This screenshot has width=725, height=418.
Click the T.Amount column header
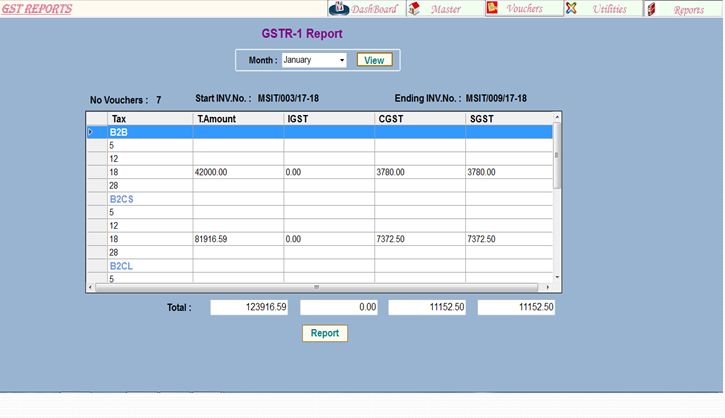[238, 119]
